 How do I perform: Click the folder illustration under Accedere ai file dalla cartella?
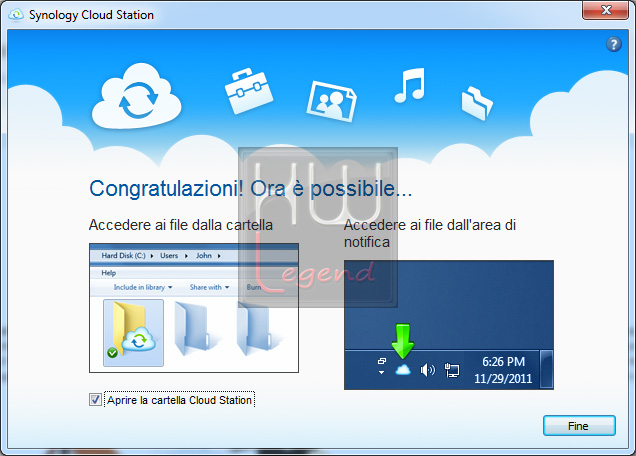pos(194,308)
